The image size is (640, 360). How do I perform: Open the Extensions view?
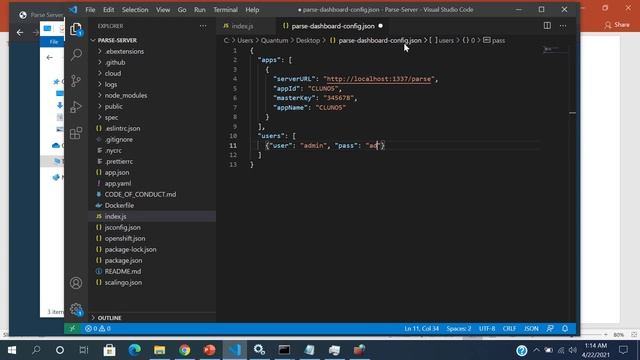pyautogui.click(x=76, y=133)
